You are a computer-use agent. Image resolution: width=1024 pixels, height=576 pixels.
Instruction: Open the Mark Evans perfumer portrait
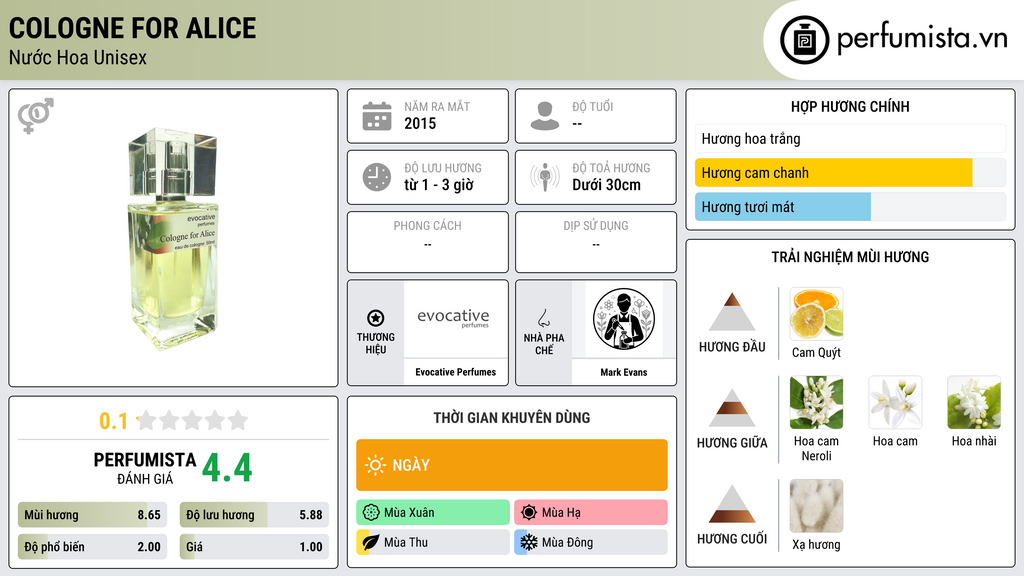pos(624,319)
